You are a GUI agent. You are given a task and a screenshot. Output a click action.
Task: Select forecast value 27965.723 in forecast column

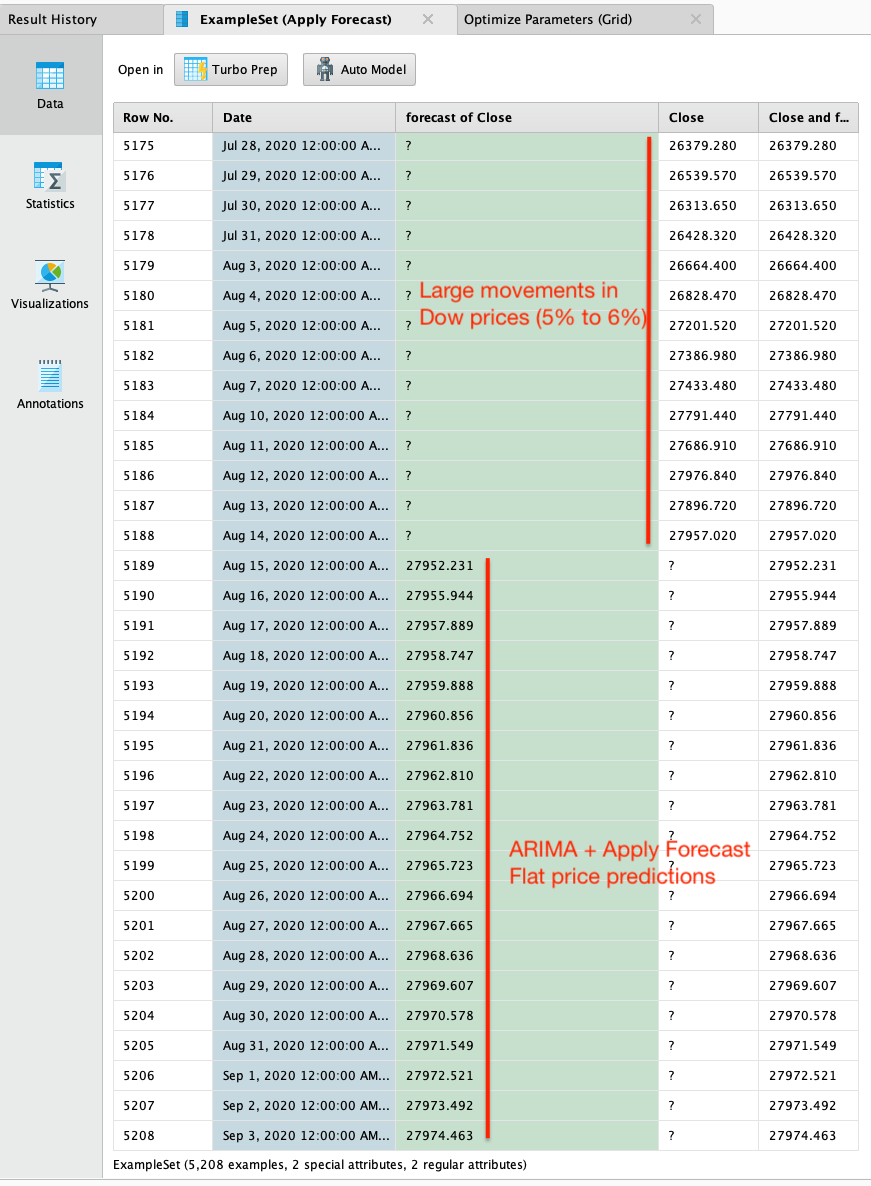[527, 866]
